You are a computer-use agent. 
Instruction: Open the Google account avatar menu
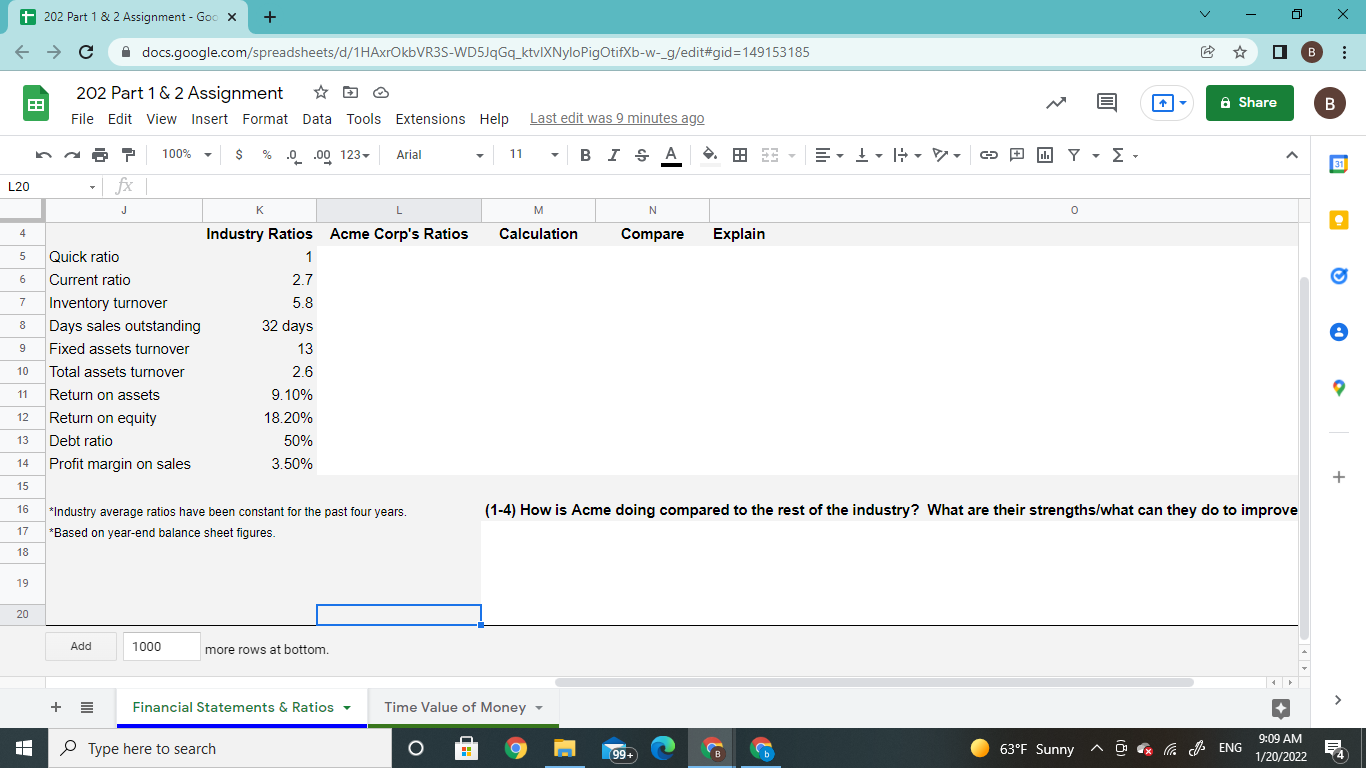click(1330, 102)
